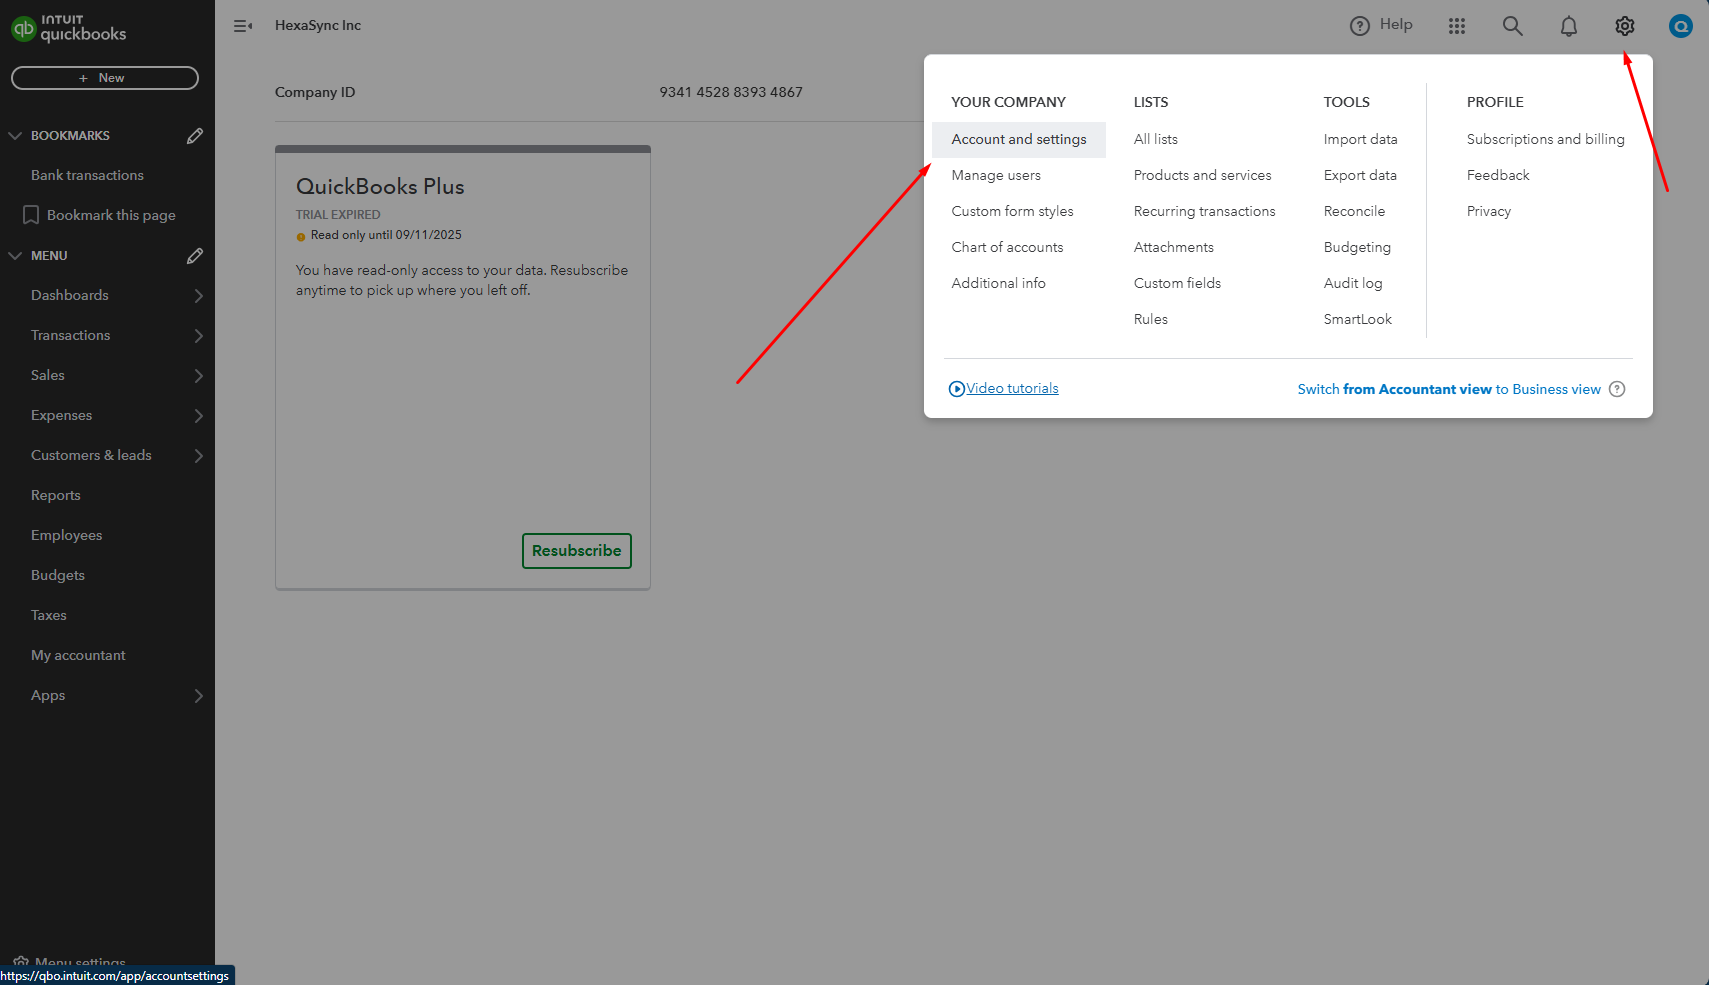The width and height of the screenshot is (1709, 985).
Task: Expand the Customers & leads submenu arrow
Action: pyautogui.click(x=198, y=455)
